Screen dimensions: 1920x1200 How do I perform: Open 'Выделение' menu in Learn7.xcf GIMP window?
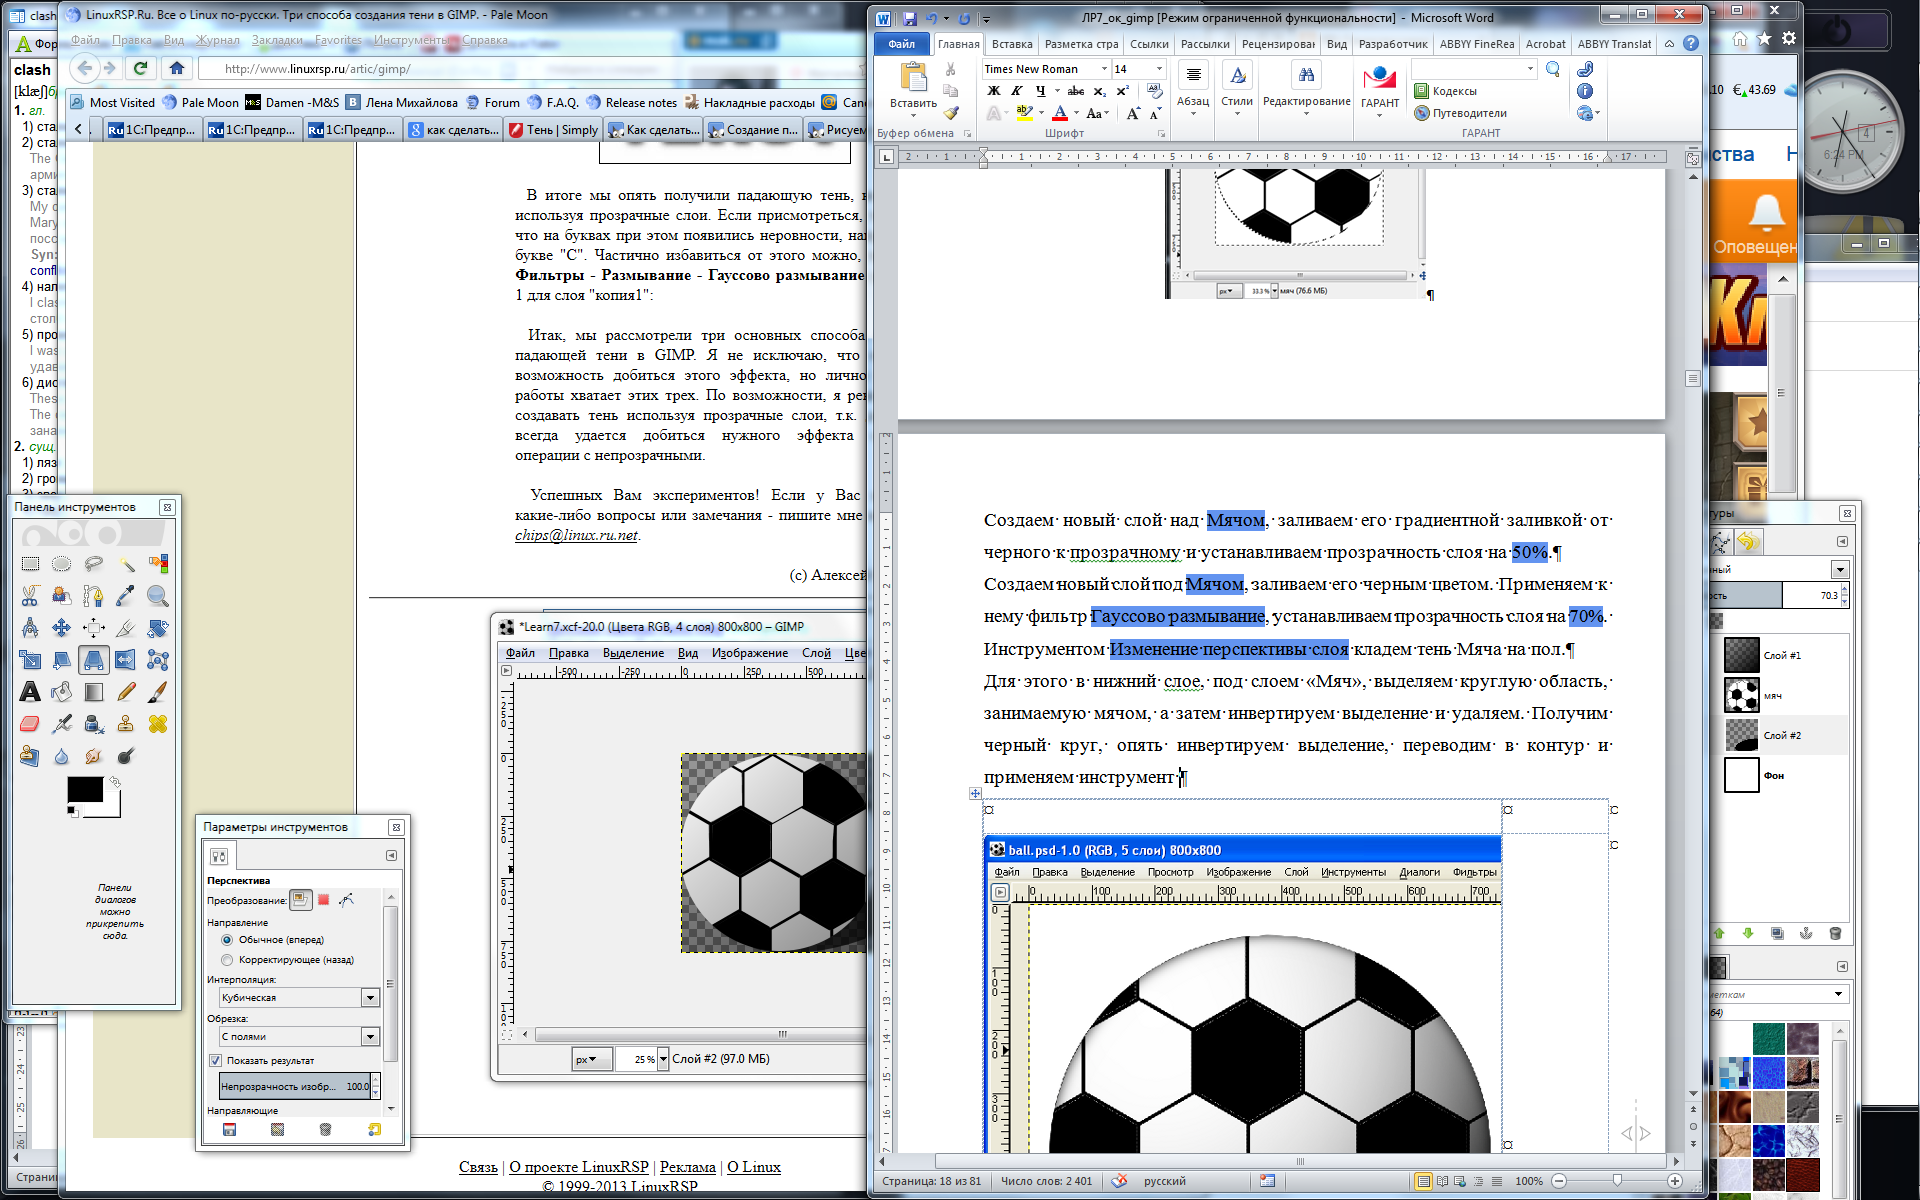(x=633, y=653)
